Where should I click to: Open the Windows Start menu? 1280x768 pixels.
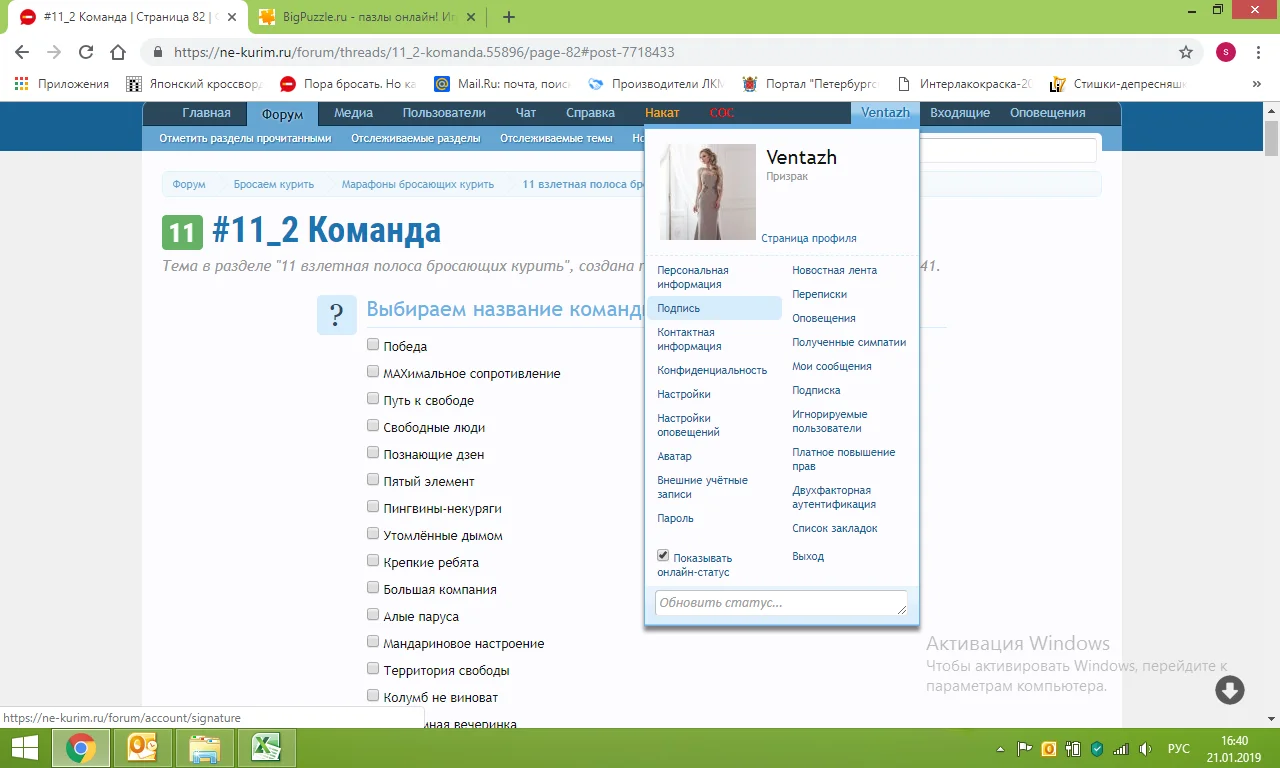[24, 748]
